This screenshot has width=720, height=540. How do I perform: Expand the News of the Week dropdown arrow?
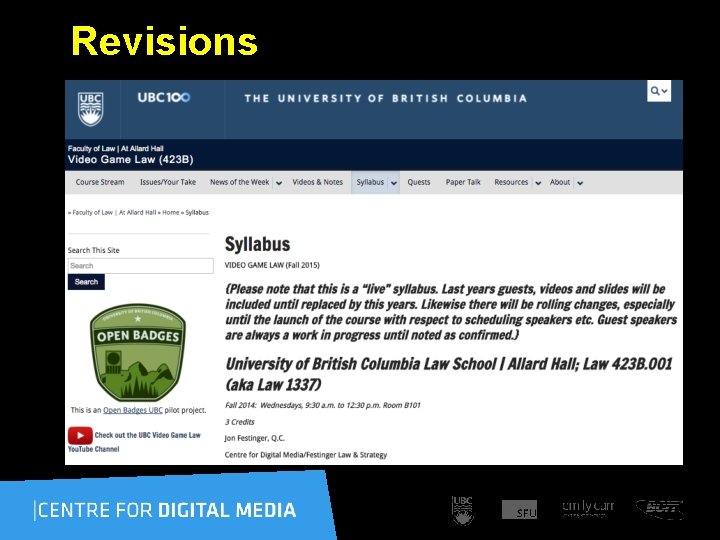[279, 183]
